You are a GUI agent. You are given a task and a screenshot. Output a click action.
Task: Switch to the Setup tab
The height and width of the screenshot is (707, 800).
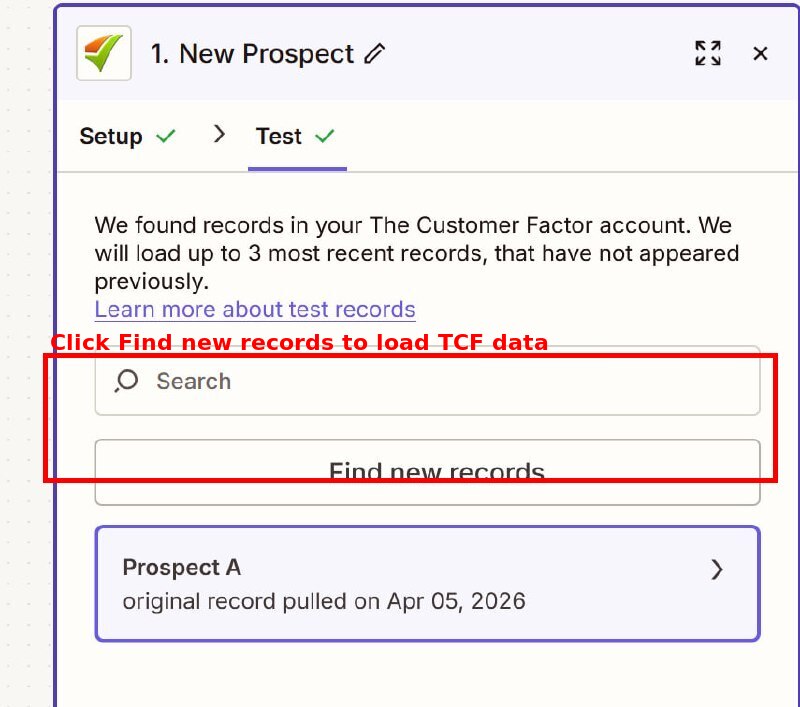(x=110, y=135)
